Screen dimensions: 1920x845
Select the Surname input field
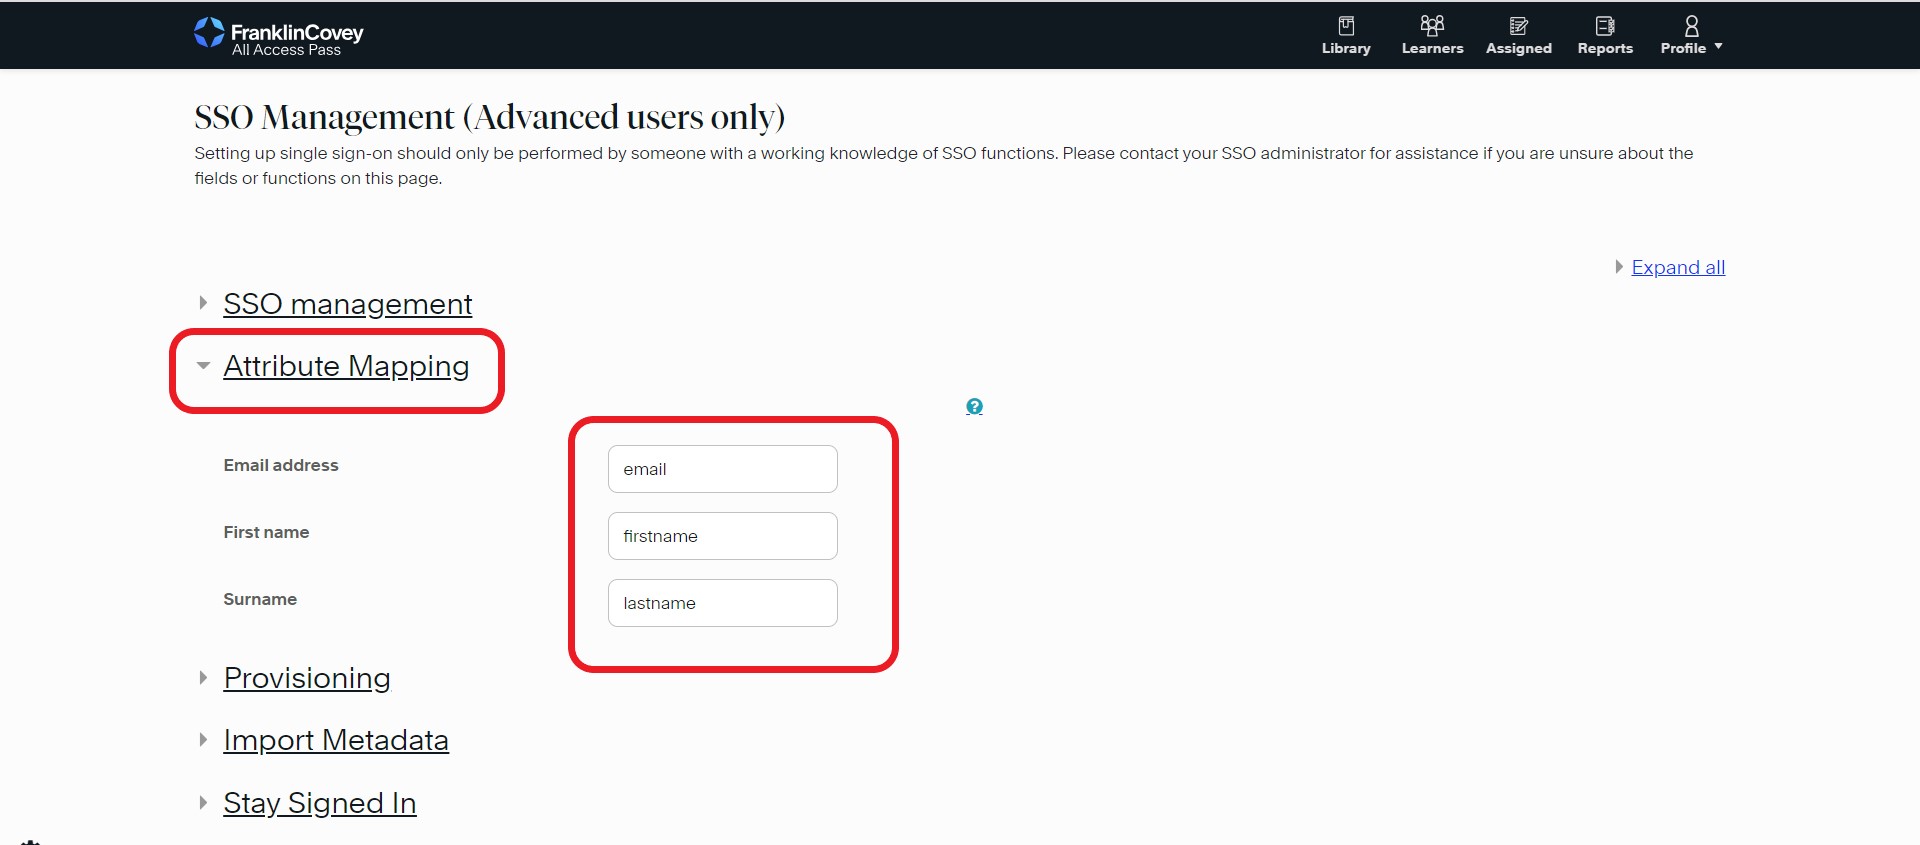click(722, 603)
